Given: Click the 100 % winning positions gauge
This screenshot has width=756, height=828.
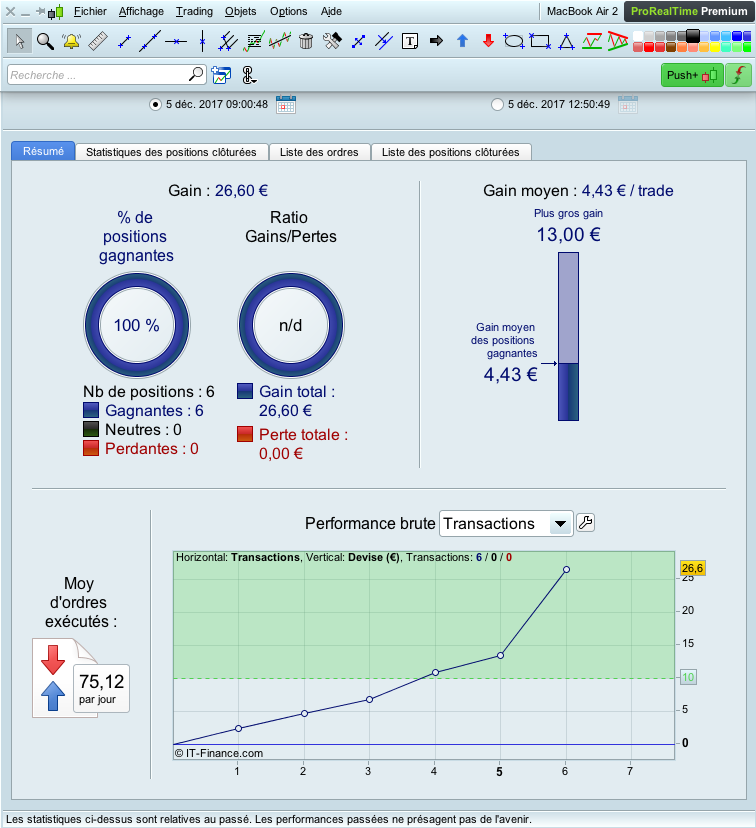Looking at the screenshot, I should click(x=137, y=325).
